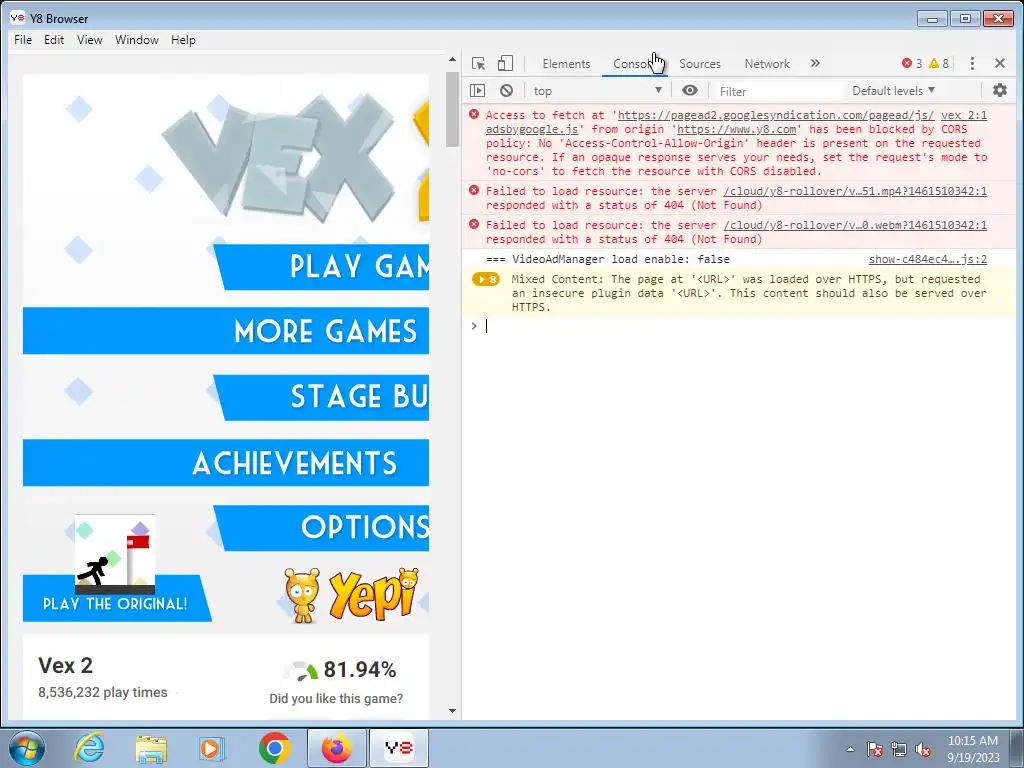This screenshot has width=1024, height=768.
Task: Click the .webm 404 error icon
Action: tap(474, 225)
